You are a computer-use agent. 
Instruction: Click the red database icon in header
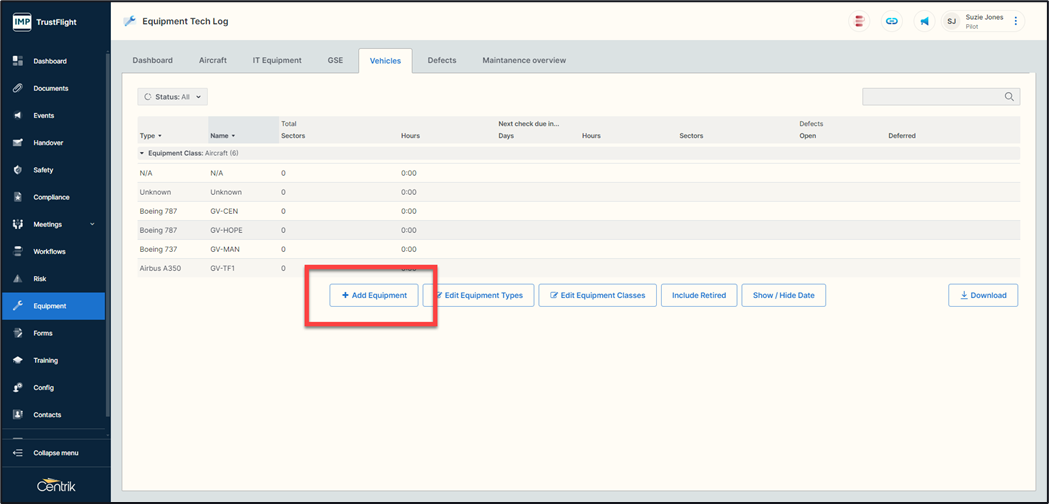859,21
